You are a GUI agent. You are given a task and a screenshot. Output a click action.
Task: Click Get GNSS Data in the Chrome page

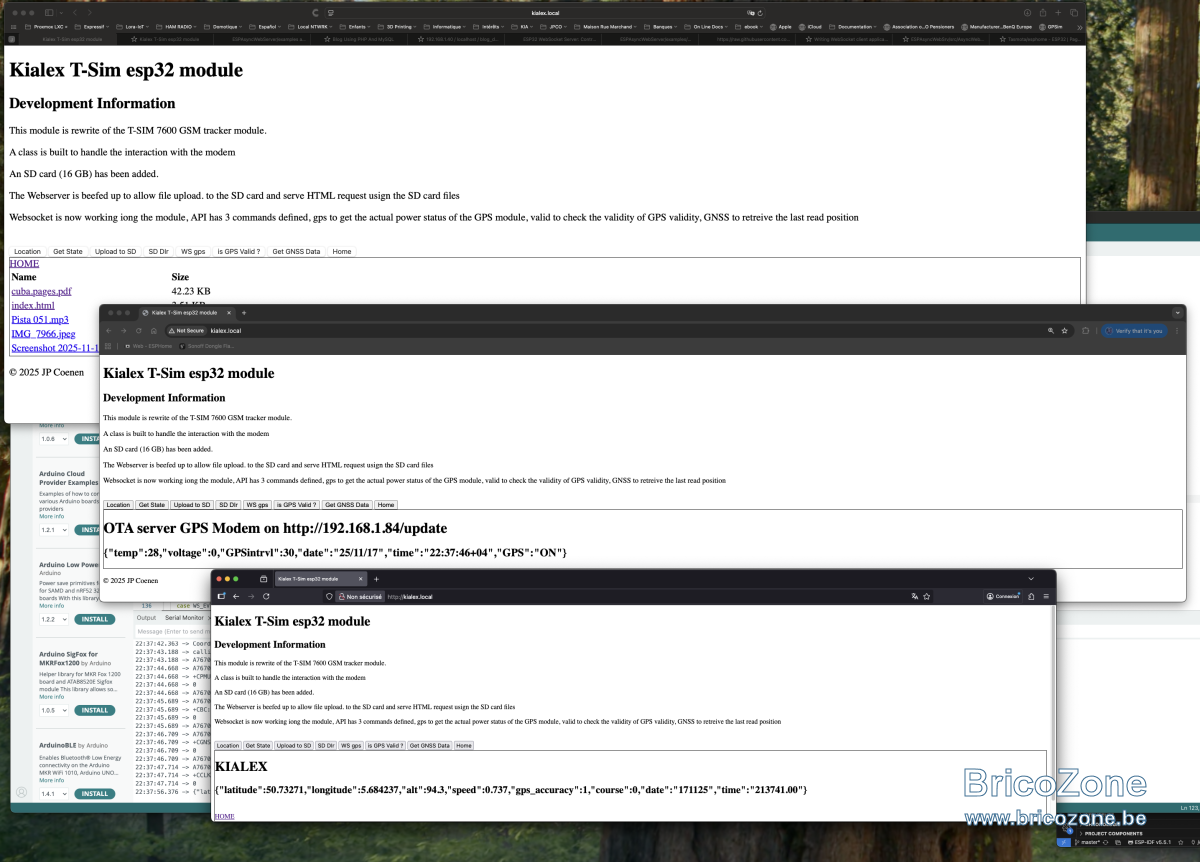coord(347,505)
